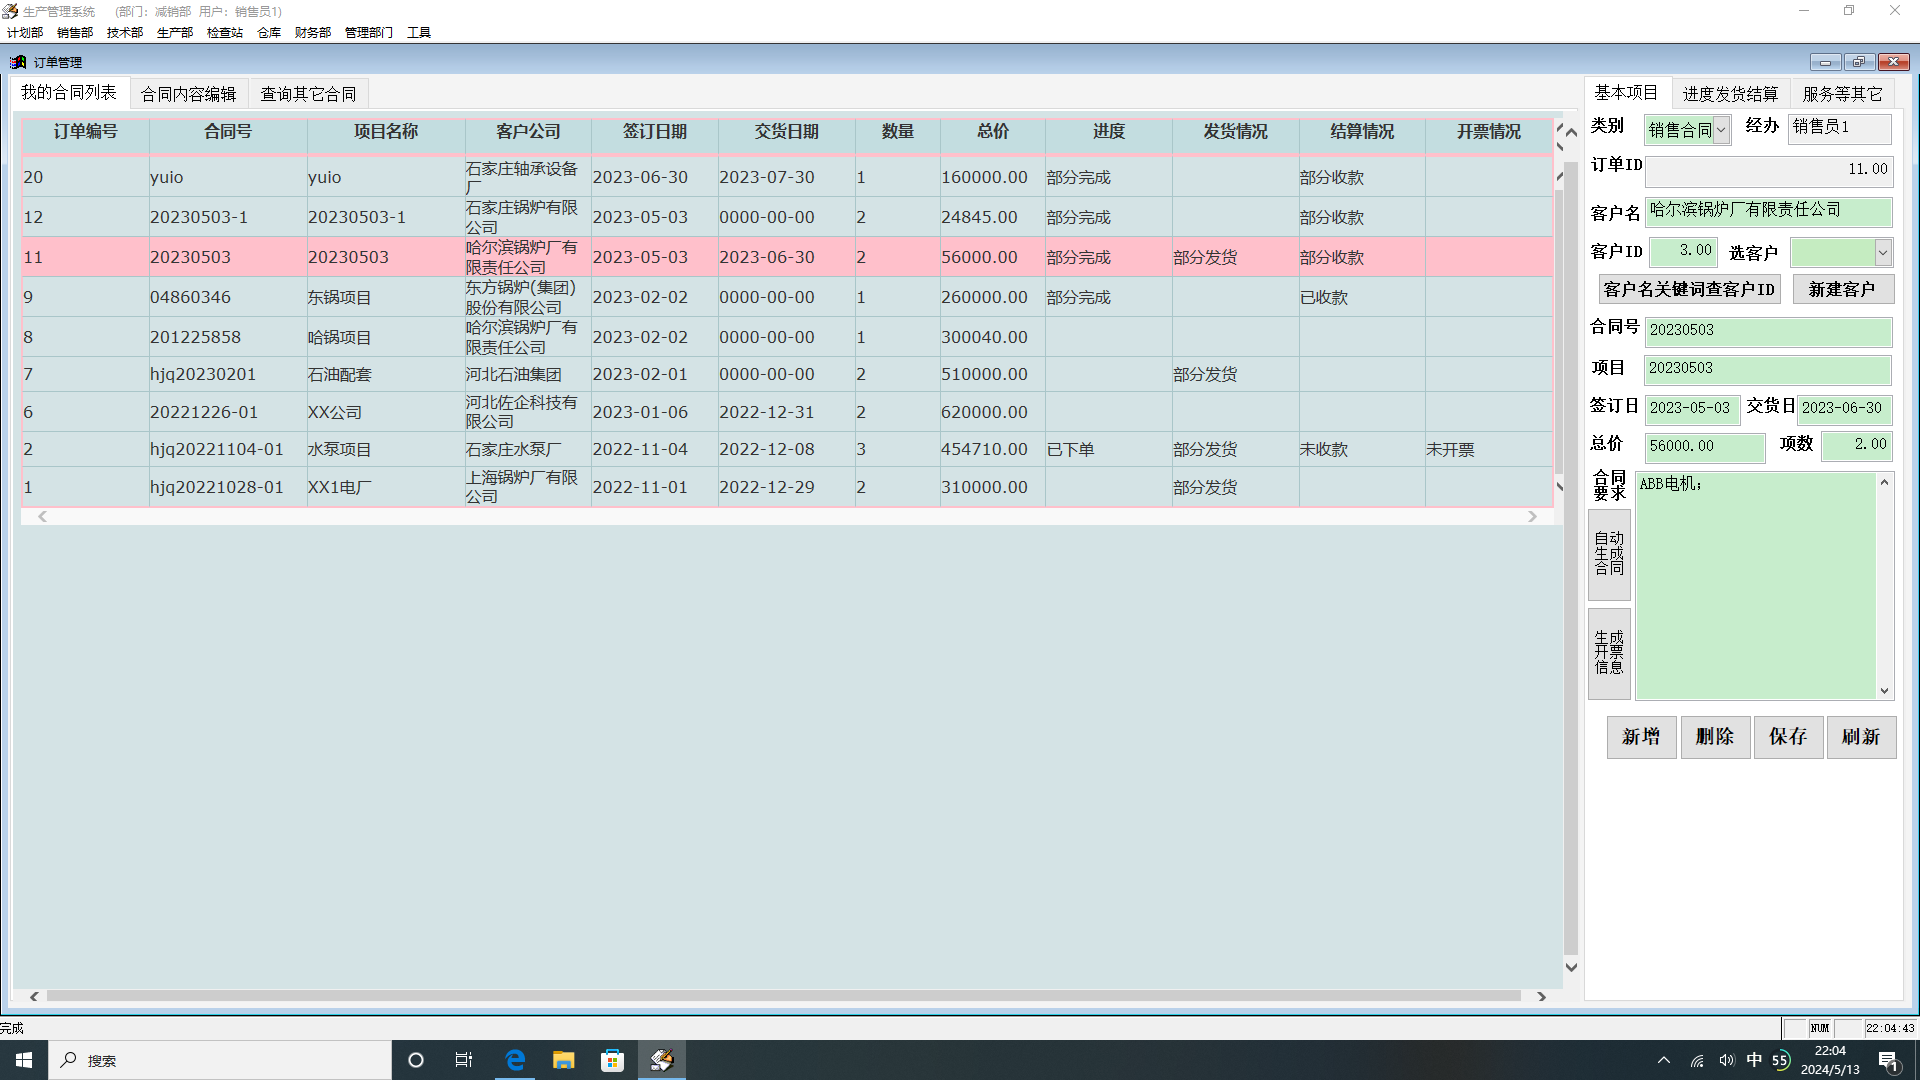Open the 选客户 dropdown list
The width and height of the screenshot is (1920, 1080).
tap(1882, 253)
